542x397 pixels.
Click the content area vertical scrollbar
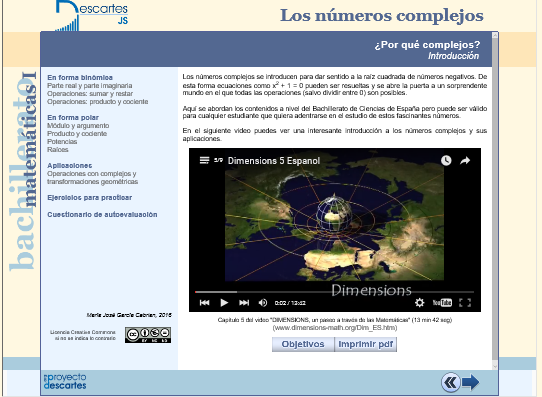pos(495,200)
